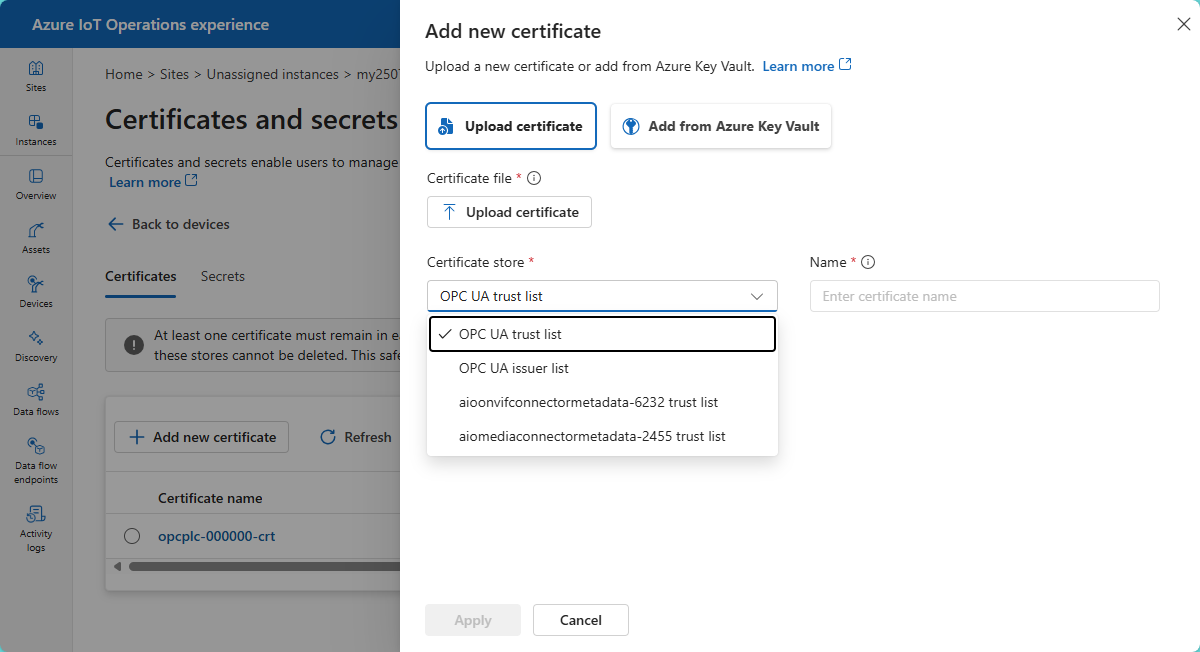The height and width of the screenshot is (652, 1200).
Task: Switch to Add from Azure Key Vault
Action: tap(721, 126)
